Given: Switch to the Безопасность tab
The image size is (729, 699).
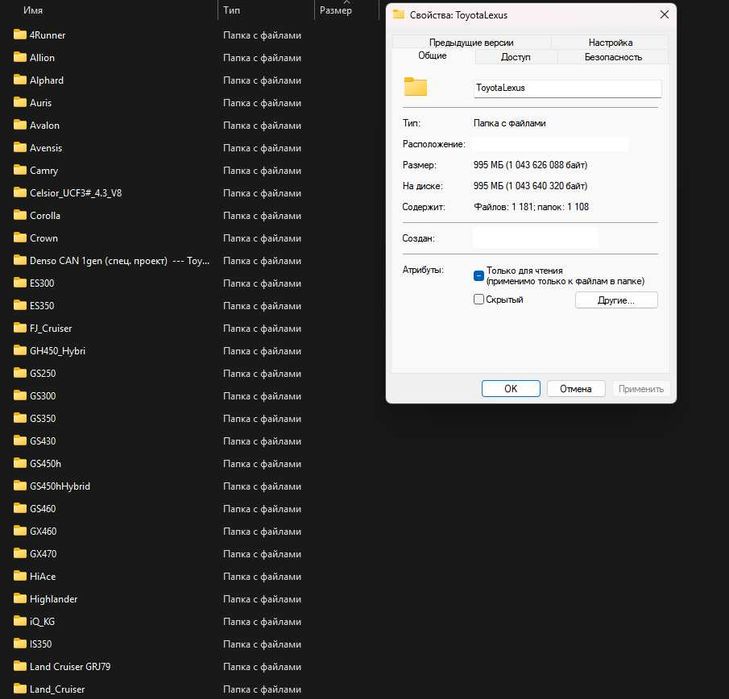Looking at the screenshot, I should click(x=613, y=57).
